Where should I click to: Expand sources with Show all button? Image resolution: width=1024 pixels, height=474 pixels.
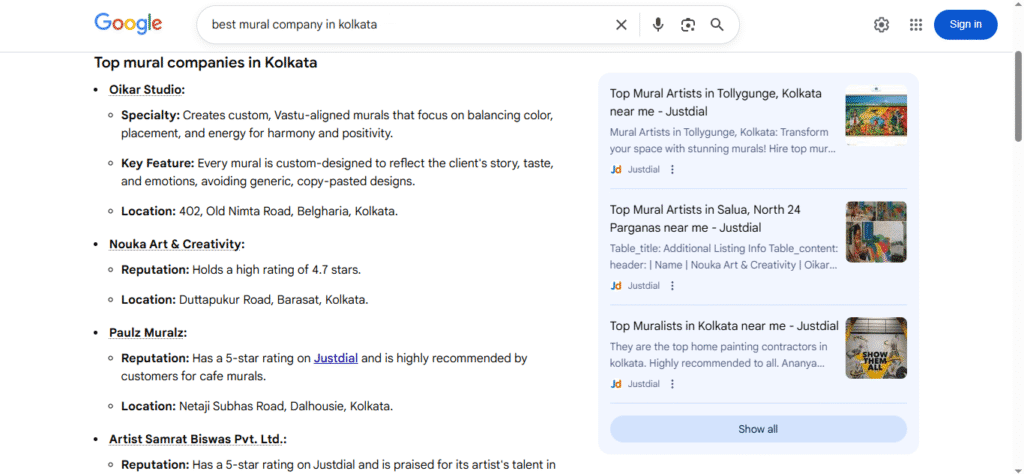pyautogui.click(x=758, y=429)
